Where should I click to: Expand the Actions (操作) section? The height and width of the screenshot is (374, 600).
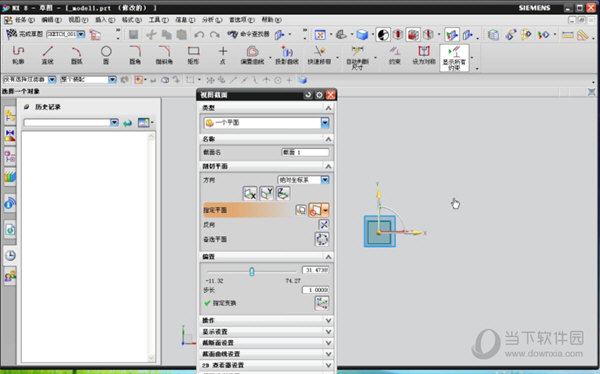(328, 320)
